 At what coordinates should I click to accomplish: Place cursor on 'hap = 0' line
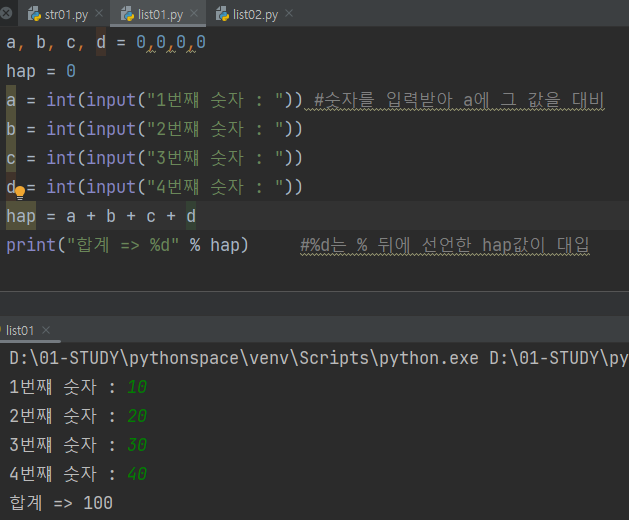[x=41, y=71]
